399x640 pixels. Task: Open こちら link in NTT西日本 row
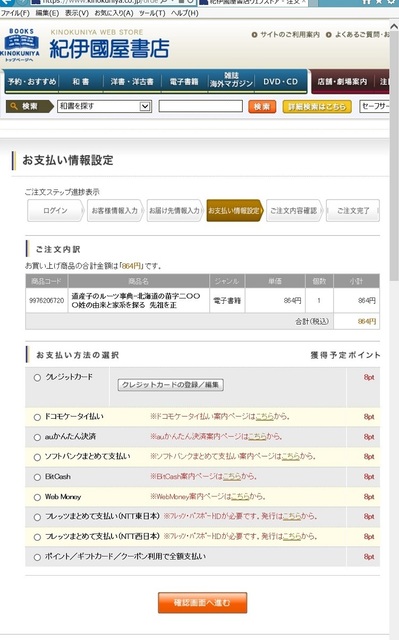pos(292,536)
